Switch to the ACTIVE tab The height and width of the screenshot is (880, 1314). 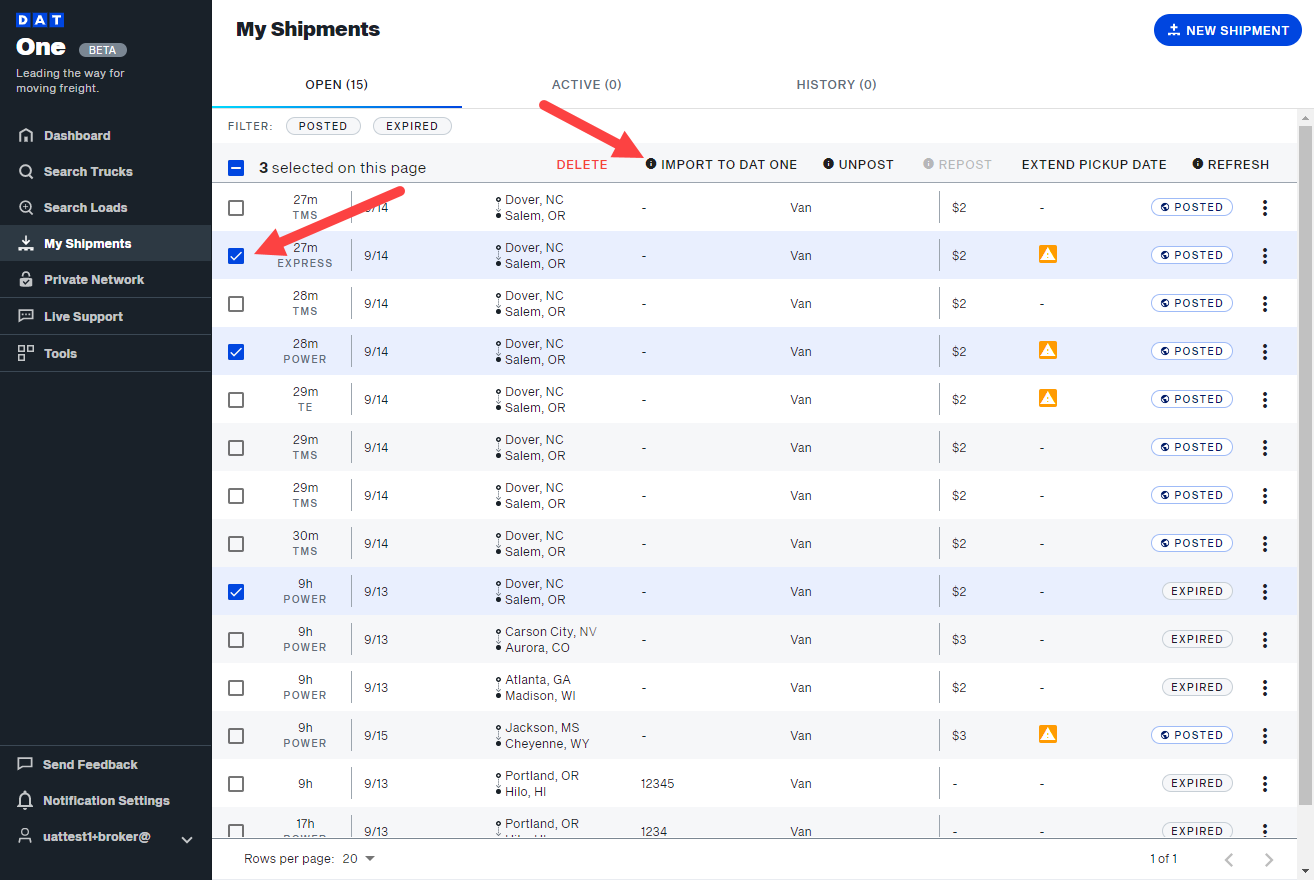(x=586, y=85)
